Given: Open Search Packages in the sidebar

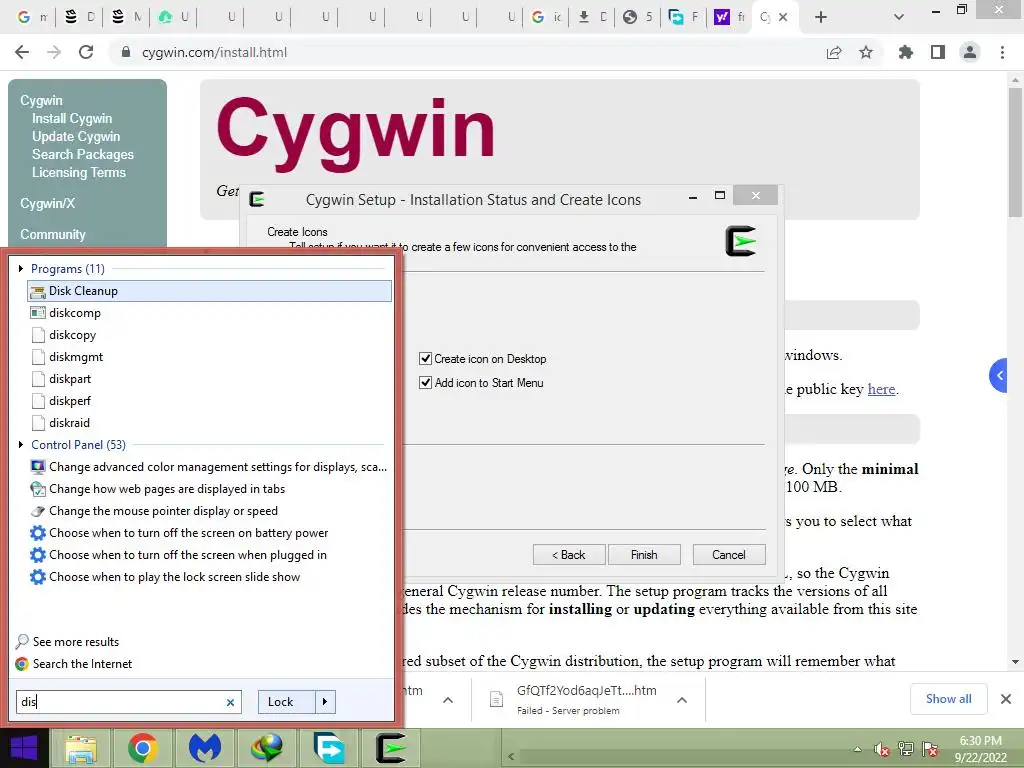Looking at the screenshot, I should 83,154.
